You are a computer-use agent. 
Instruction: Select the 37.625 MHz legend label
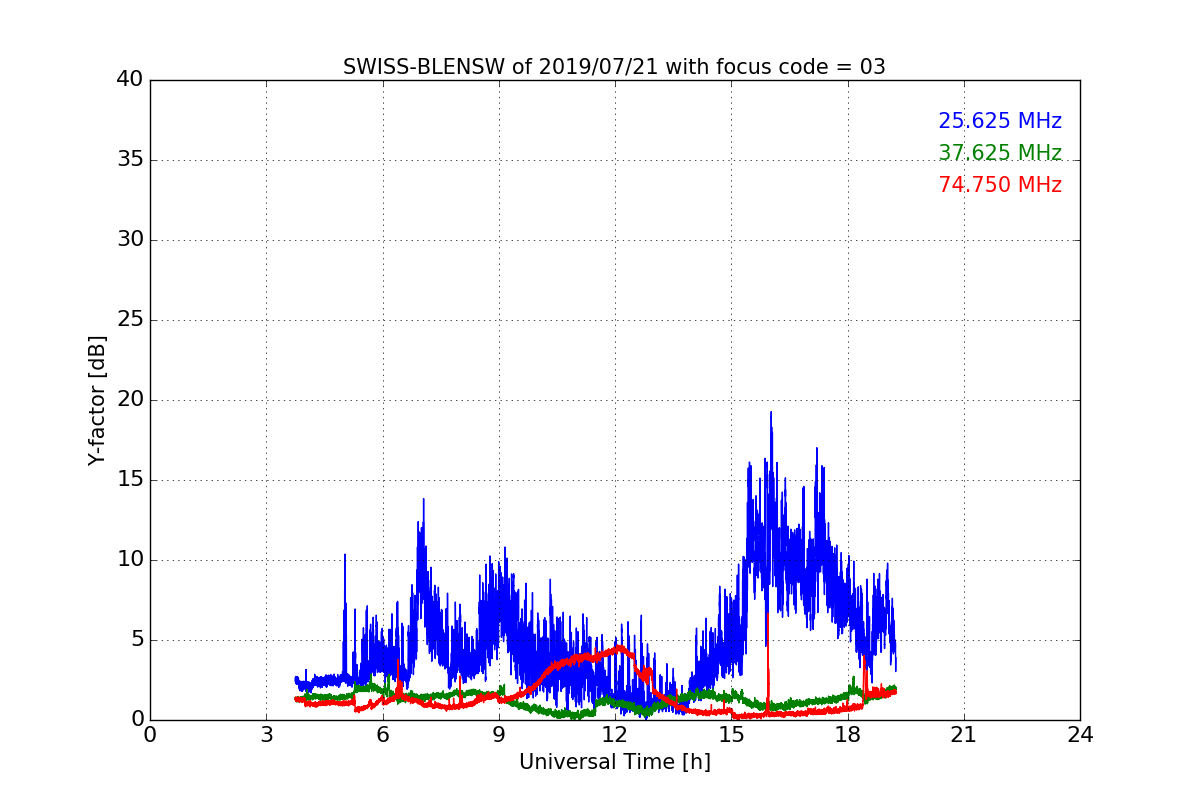click(x=1000, y=153)
